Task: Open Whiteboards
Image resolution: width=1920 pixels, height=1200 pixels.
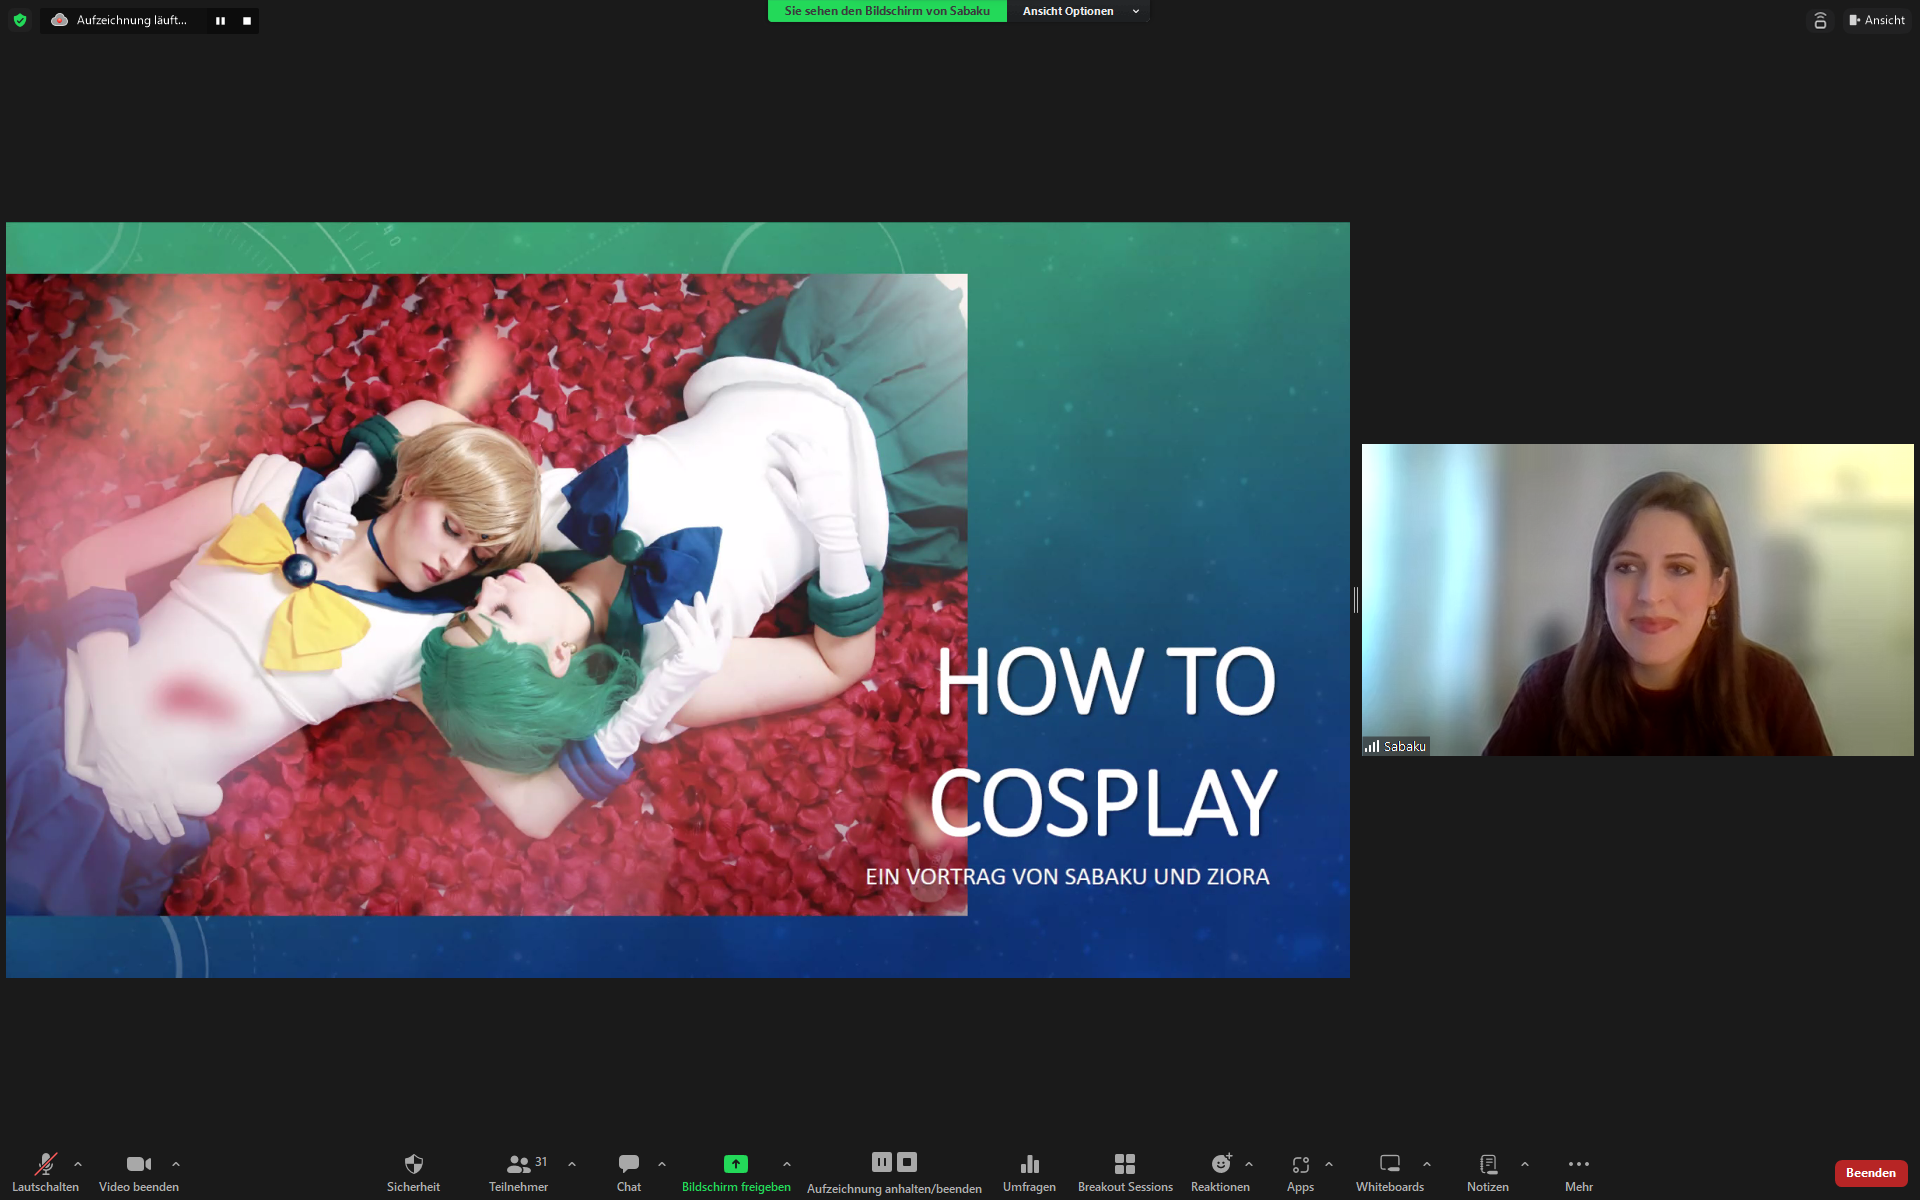Action: tap(1390, 1172)
